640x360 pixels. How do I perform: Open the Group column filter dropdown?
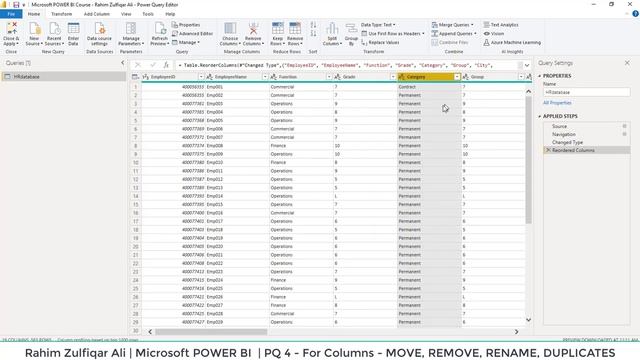tap(521, 77)
